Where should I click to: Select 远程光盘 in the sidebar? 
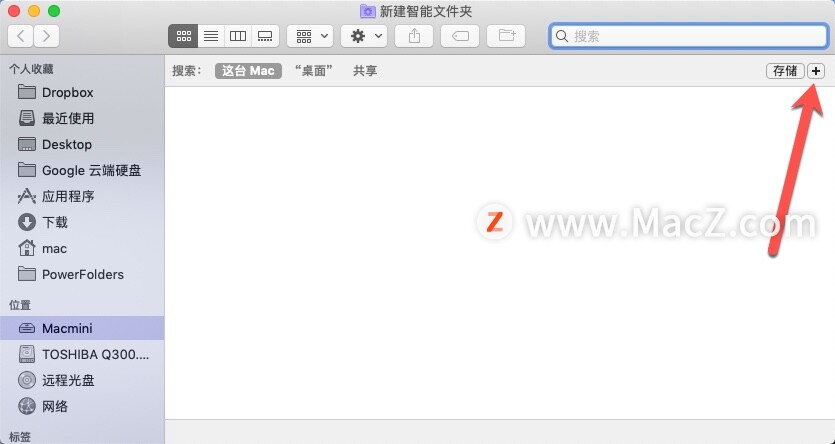coord(82,380)
